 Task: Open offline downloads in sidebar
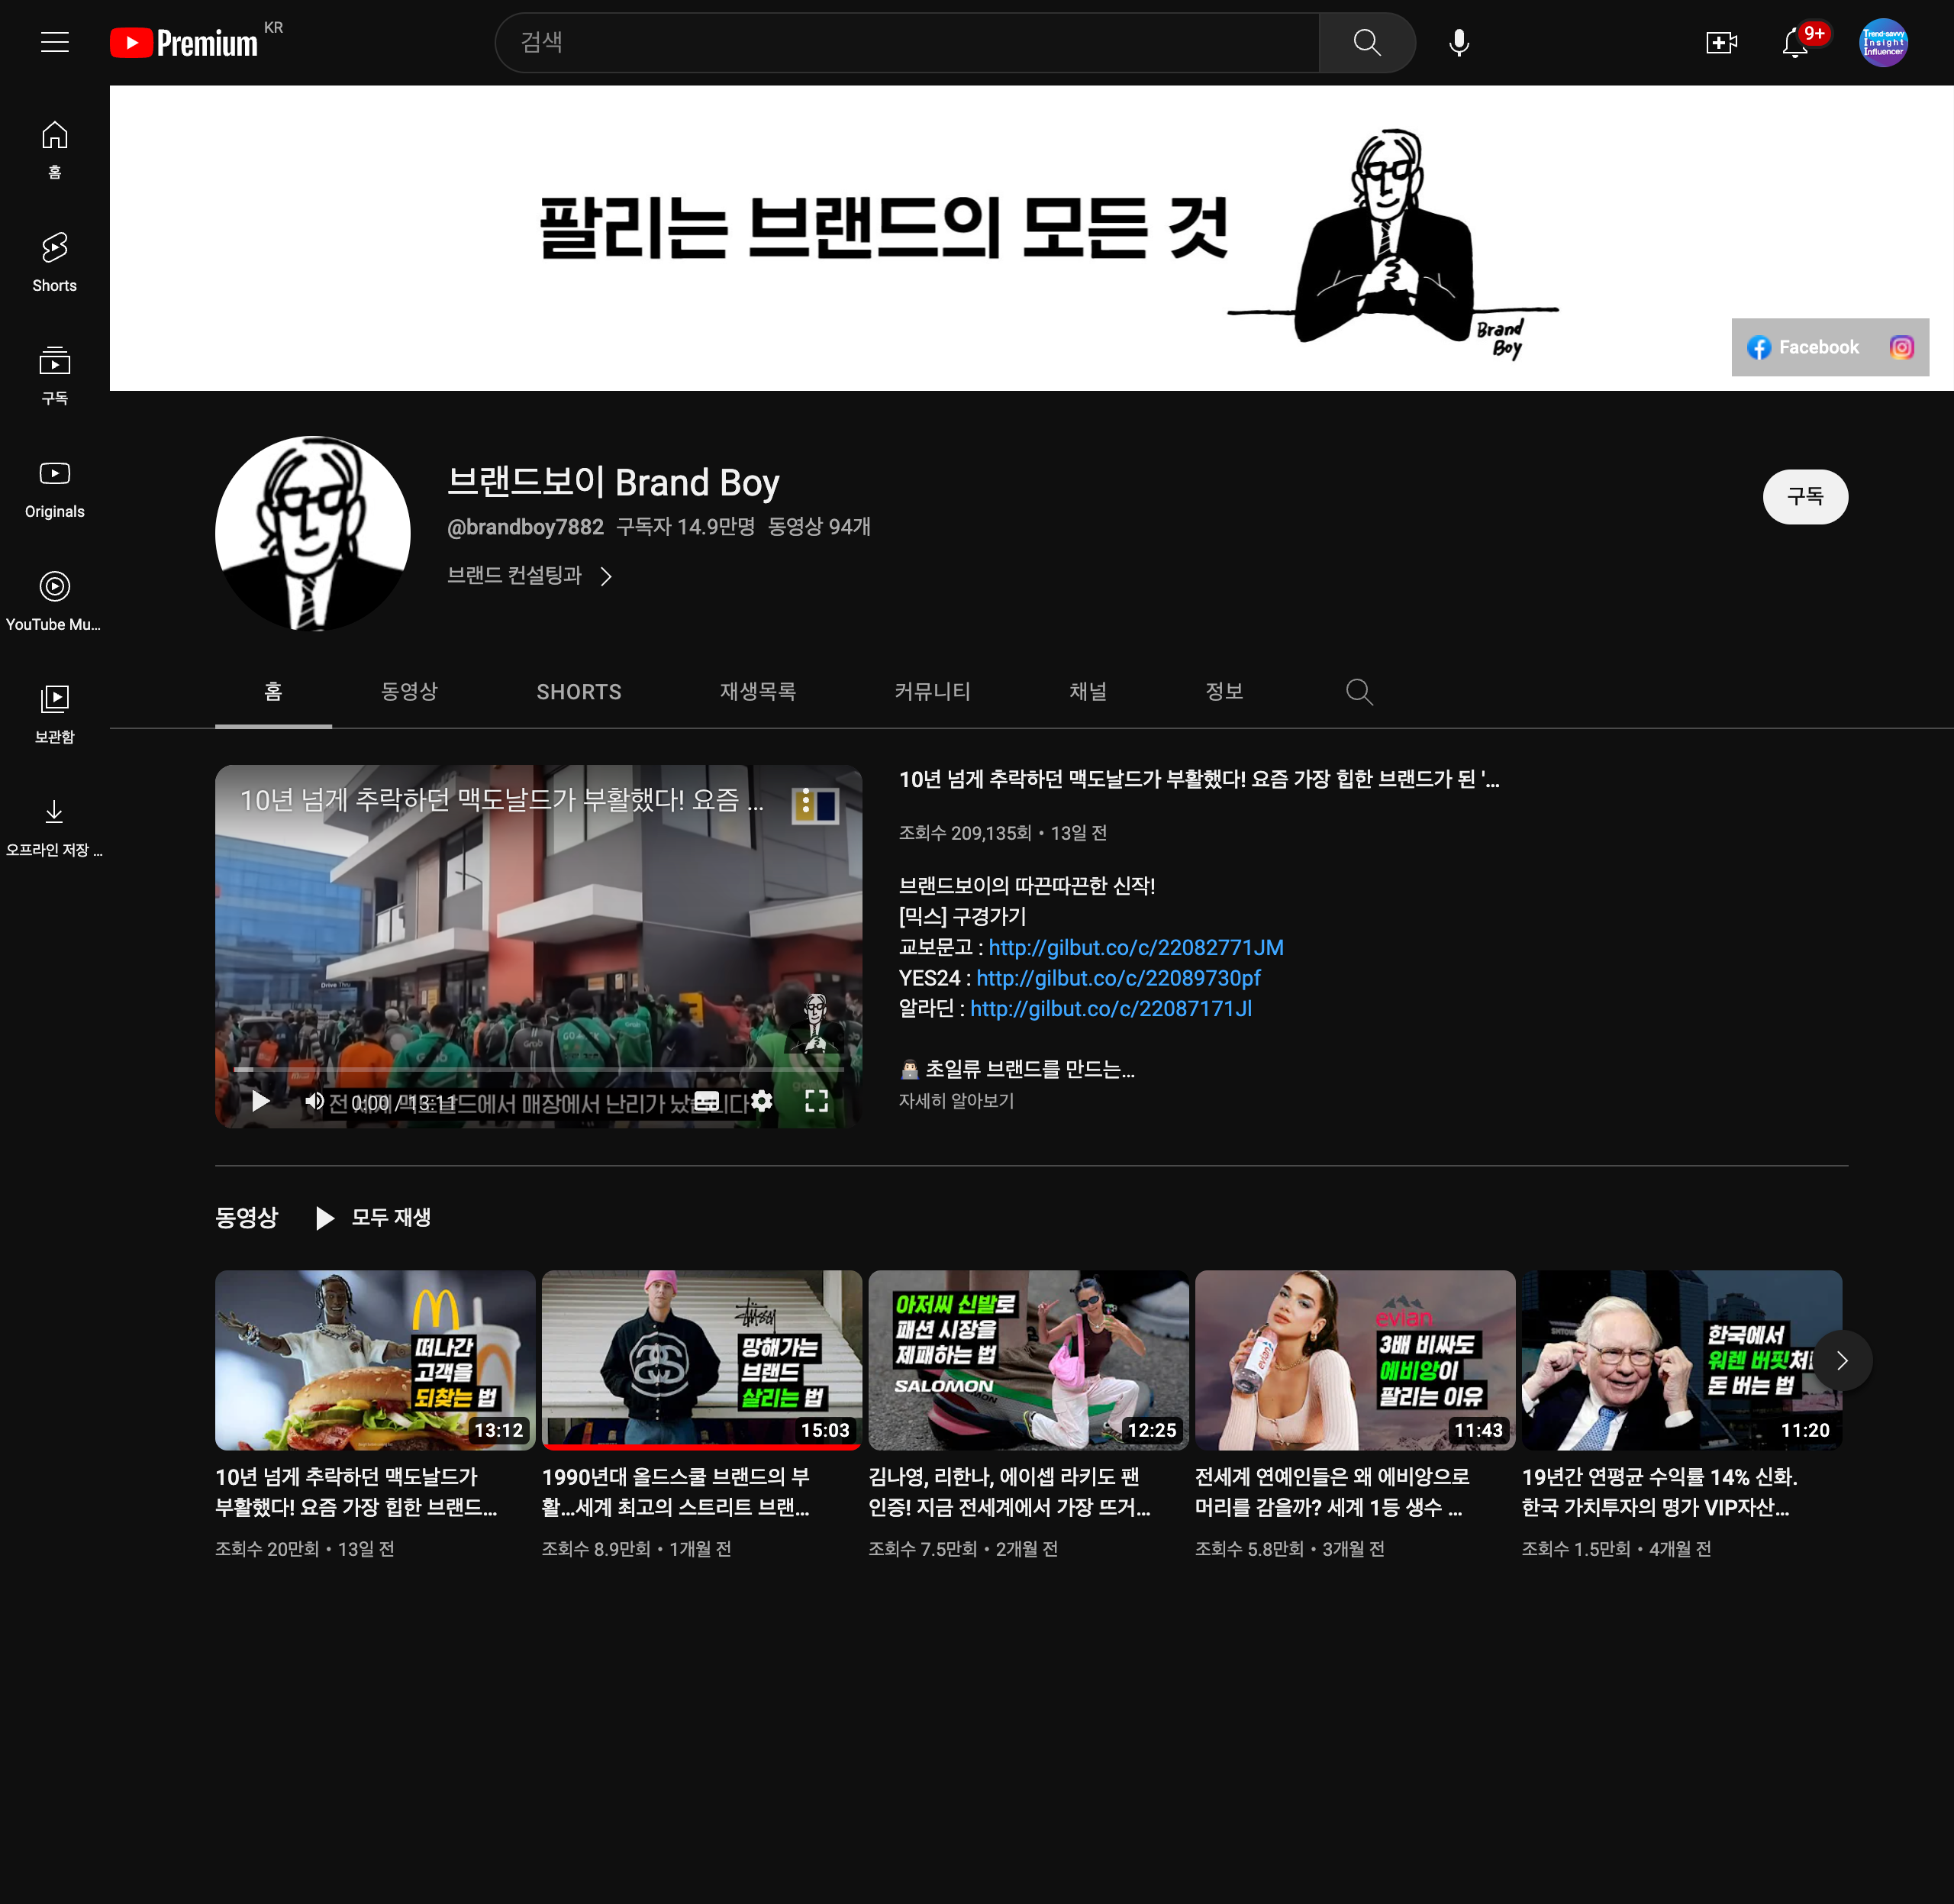pyautogui.click(x=55, y=828)
